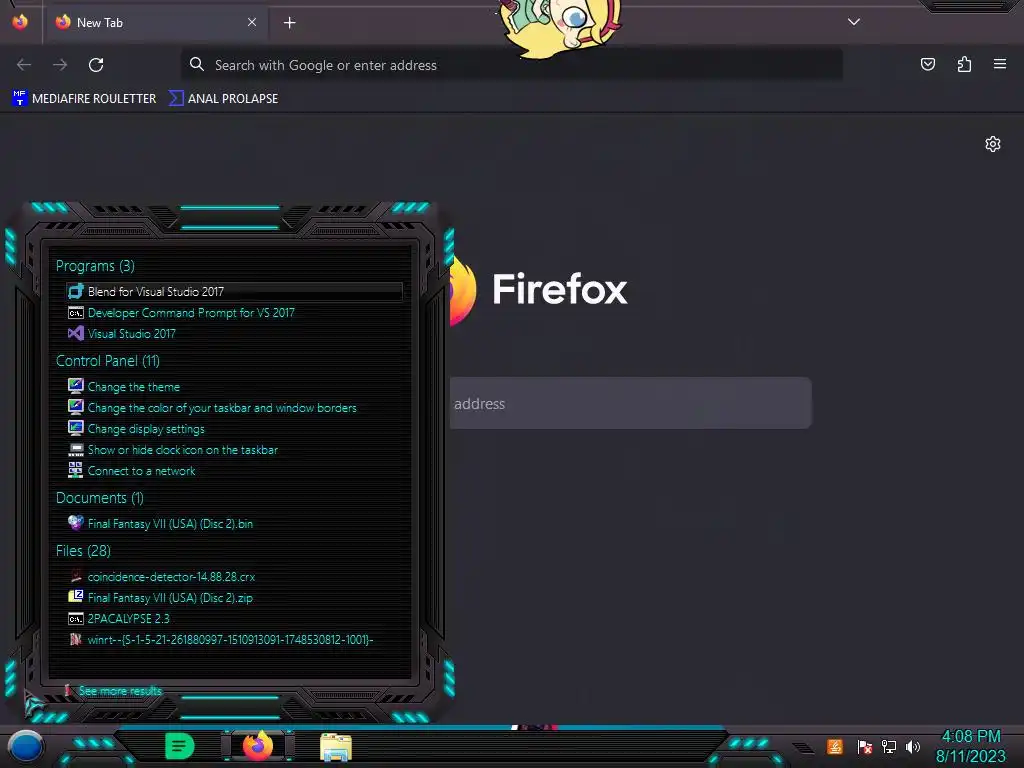Click the Connect to a network icon

[x=76, y=470]
